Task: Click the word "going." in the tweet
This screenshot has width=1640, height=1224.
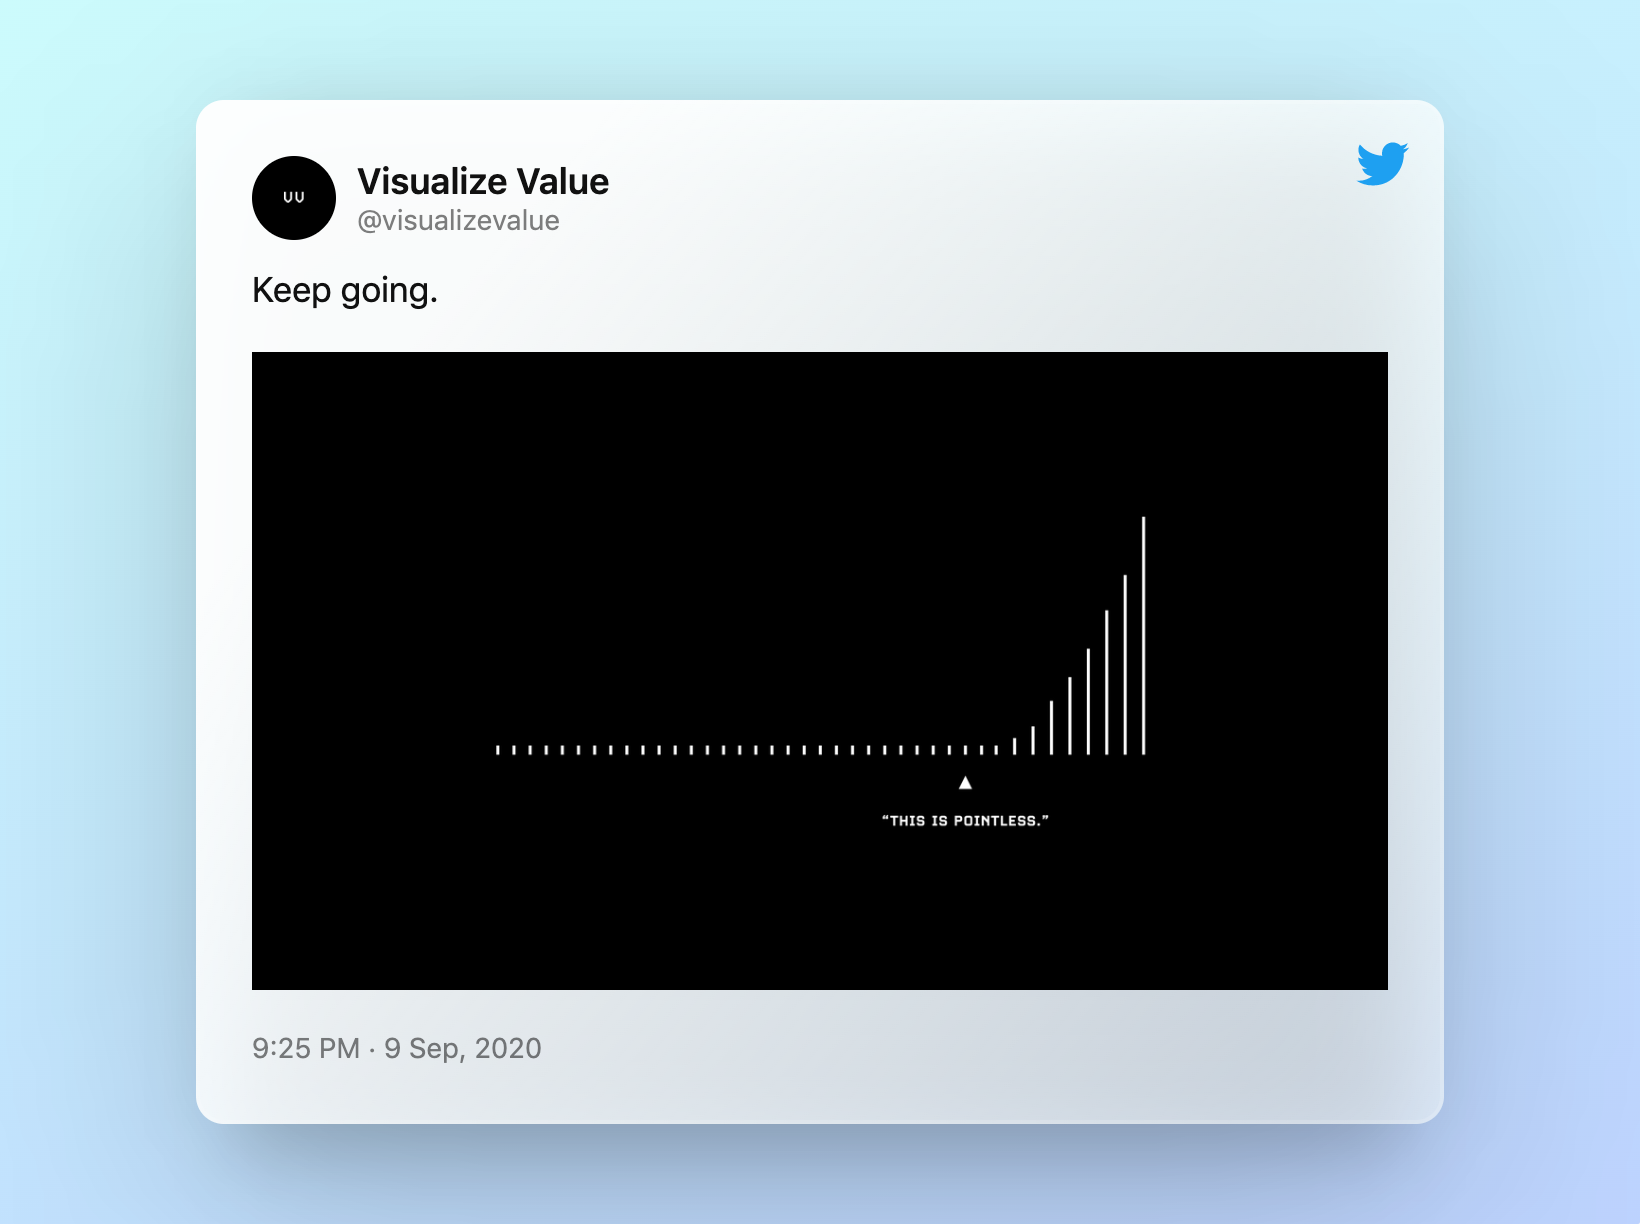Action: pyautogui.click(x=389, y=291)
